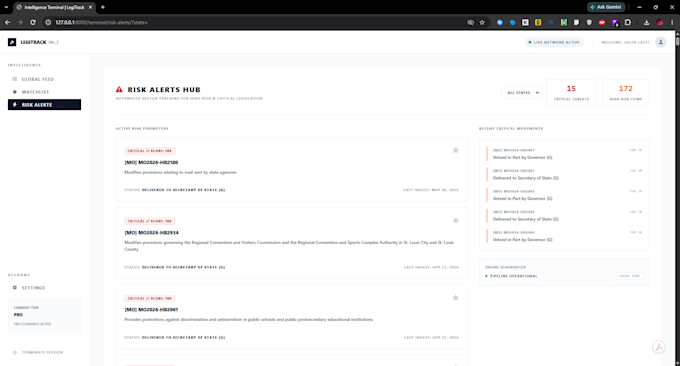Click 'Provides protections against discrimination' description
This screenshot has height=366, width=680.
click(x=248, y=320)
